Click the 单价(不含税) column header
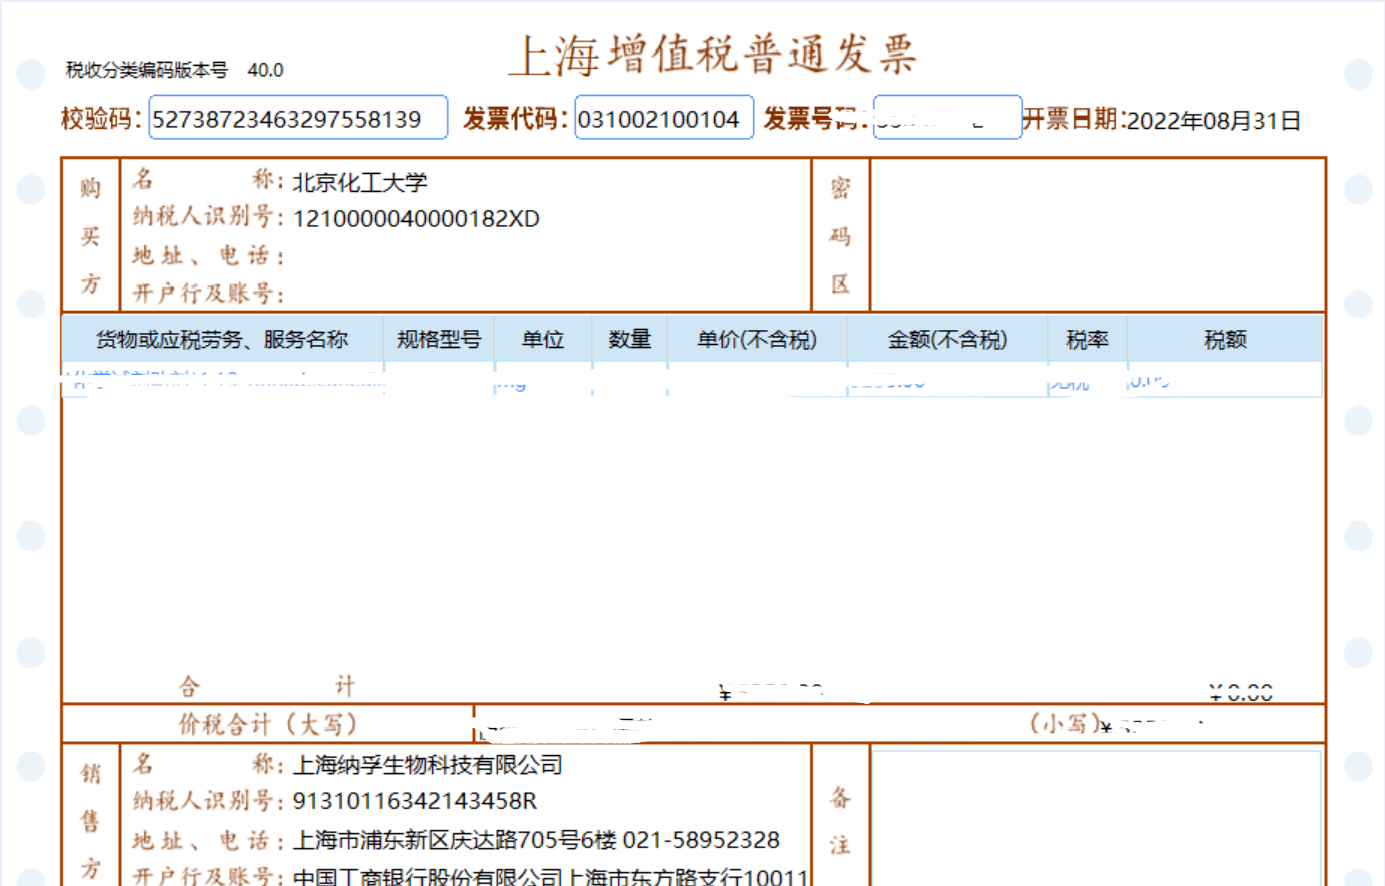The image size is (1385, 886). pos(756,340)
